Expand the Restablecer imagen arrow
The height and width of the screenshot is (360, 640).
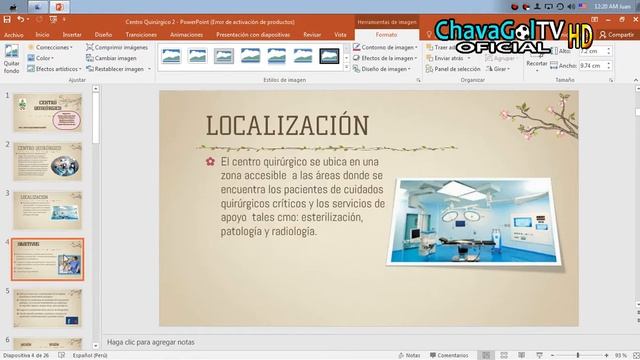[x=149, y=69]
